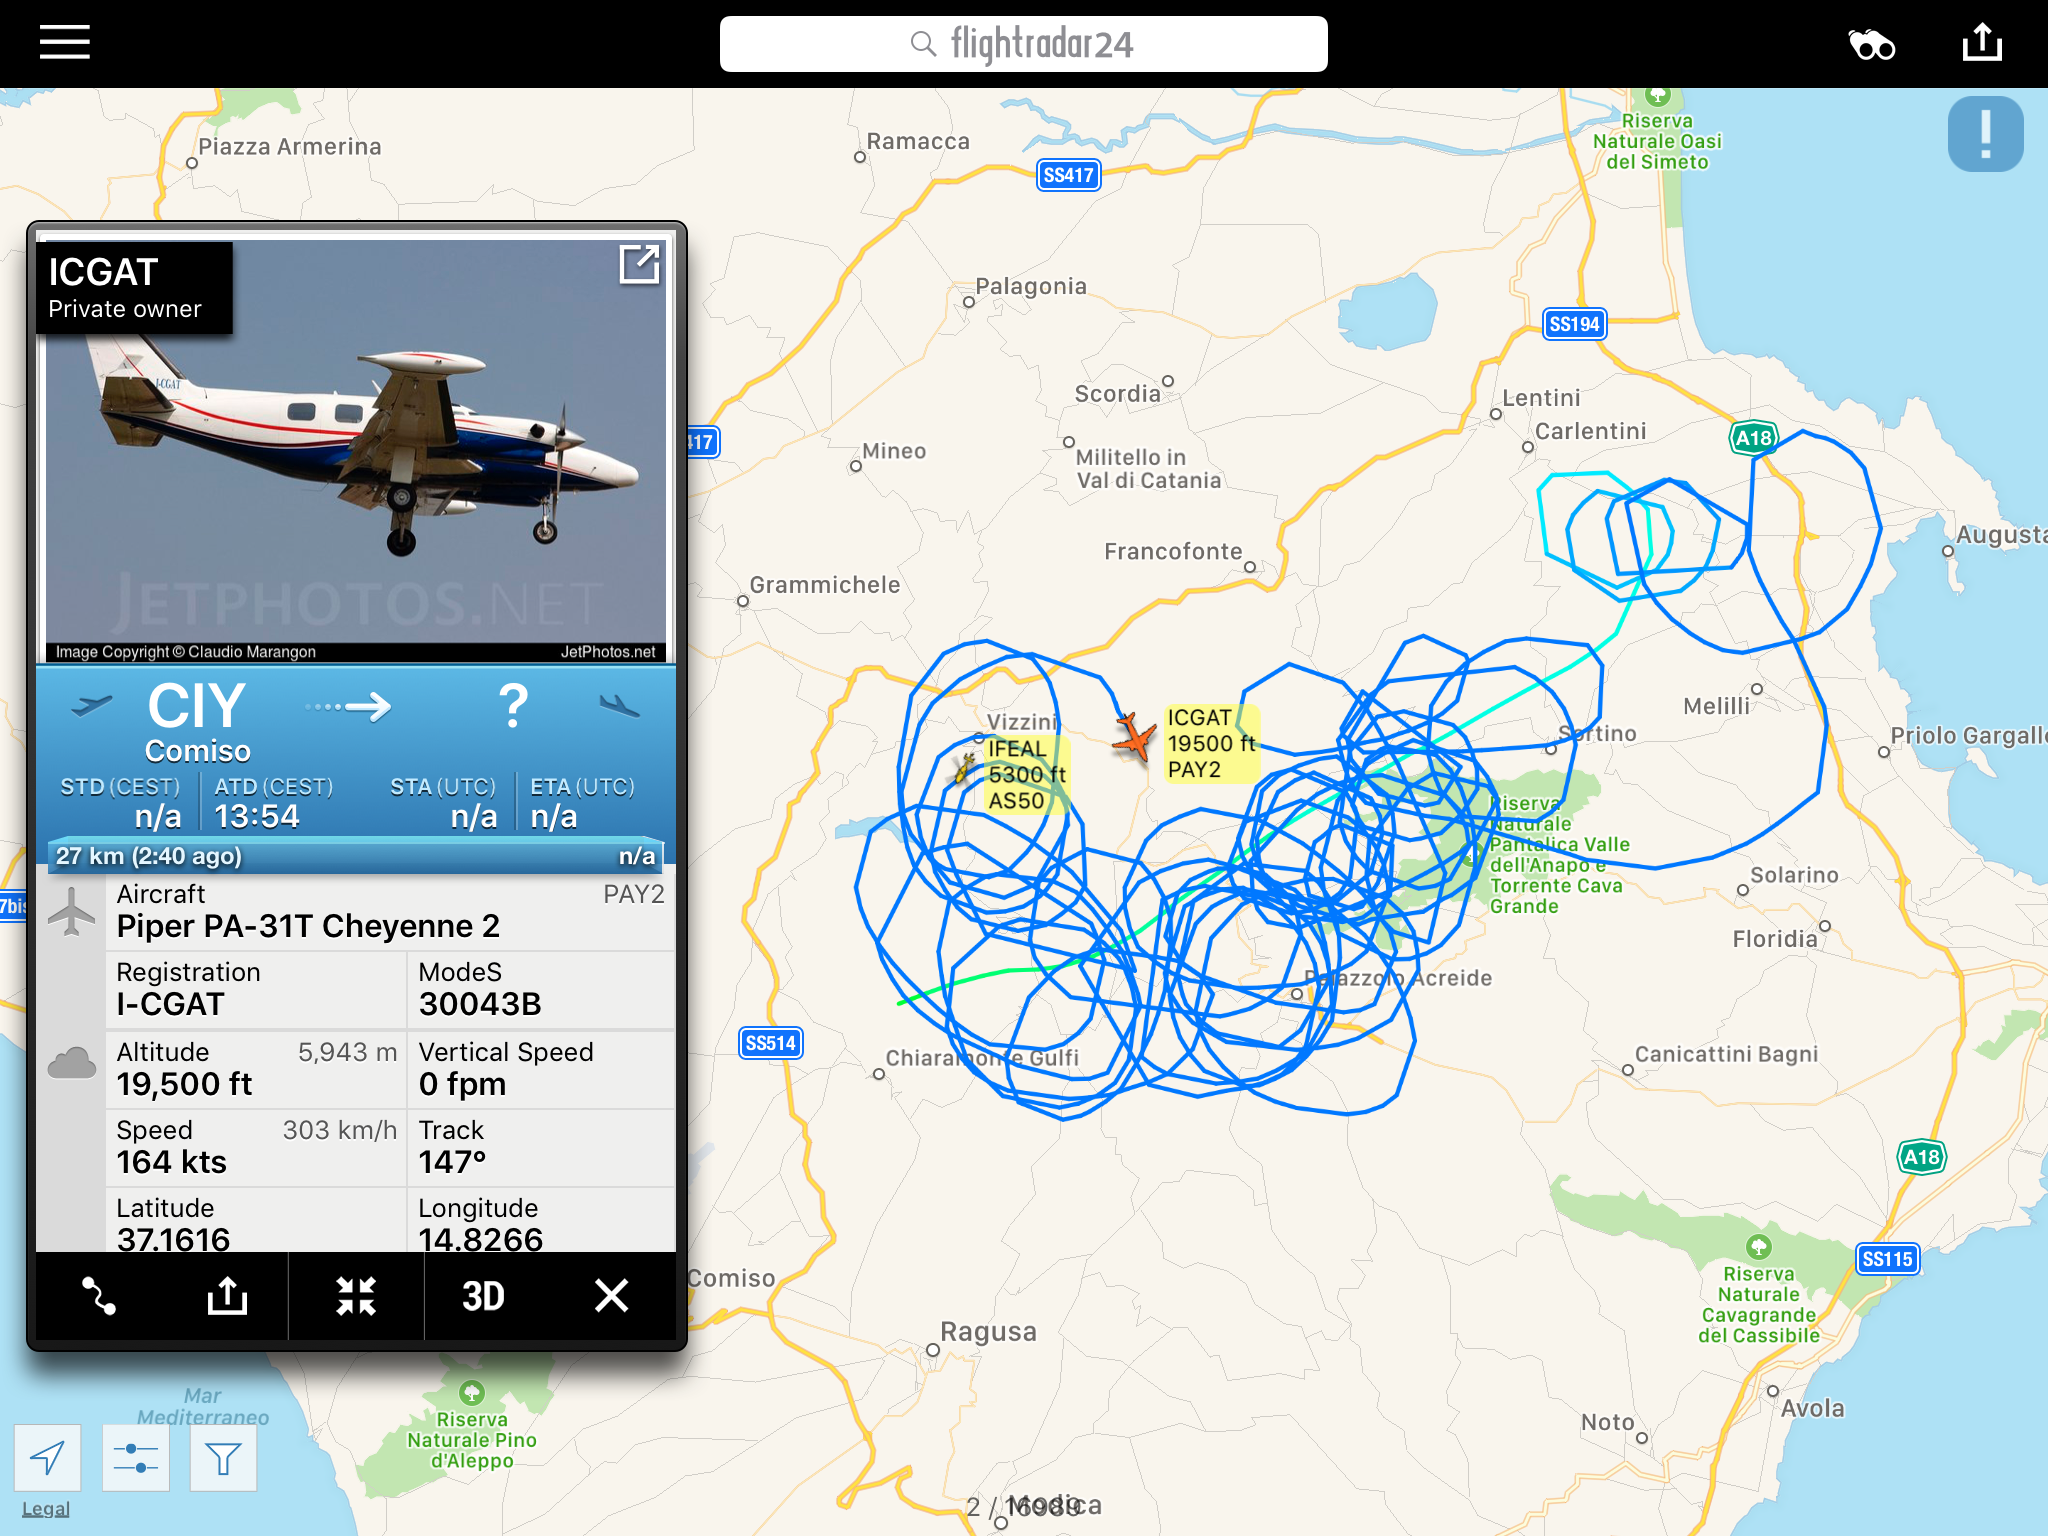Open map settings sliders icon
Screen dimensions: 2048x1536
pos(136,1458)
